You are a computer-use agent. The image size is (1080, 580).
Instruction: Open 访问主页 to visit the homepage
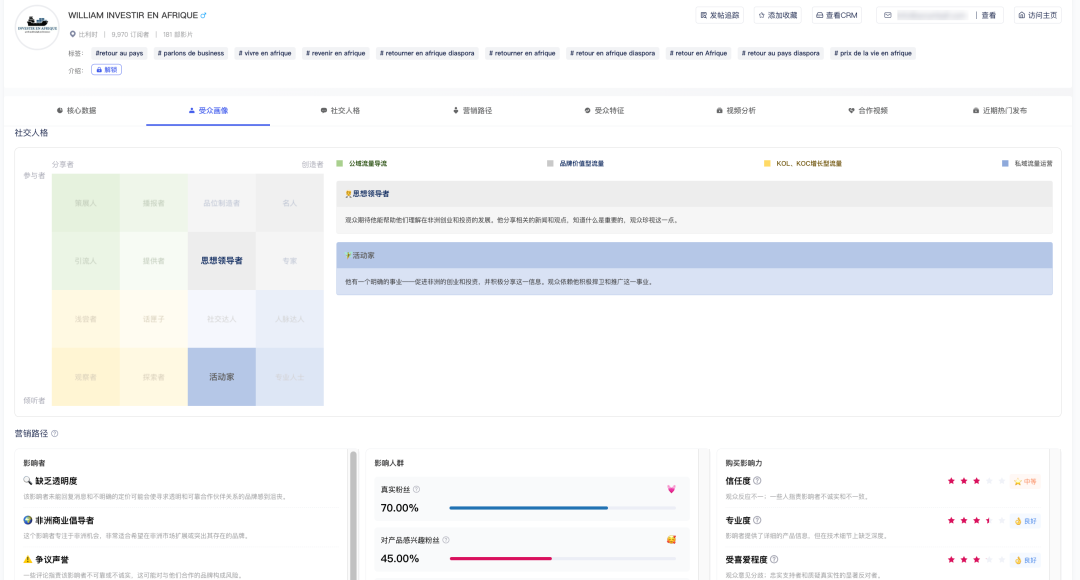[x=1037, y=15]
